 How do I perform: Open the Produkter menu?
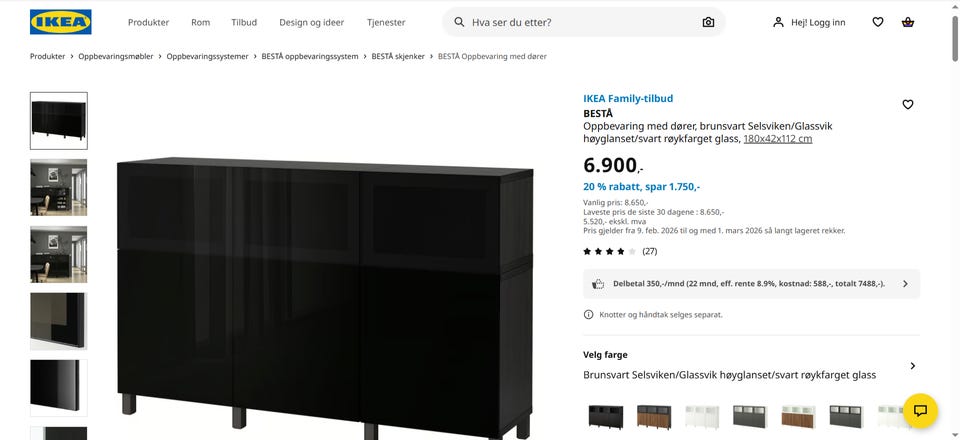tap(148, 22)
